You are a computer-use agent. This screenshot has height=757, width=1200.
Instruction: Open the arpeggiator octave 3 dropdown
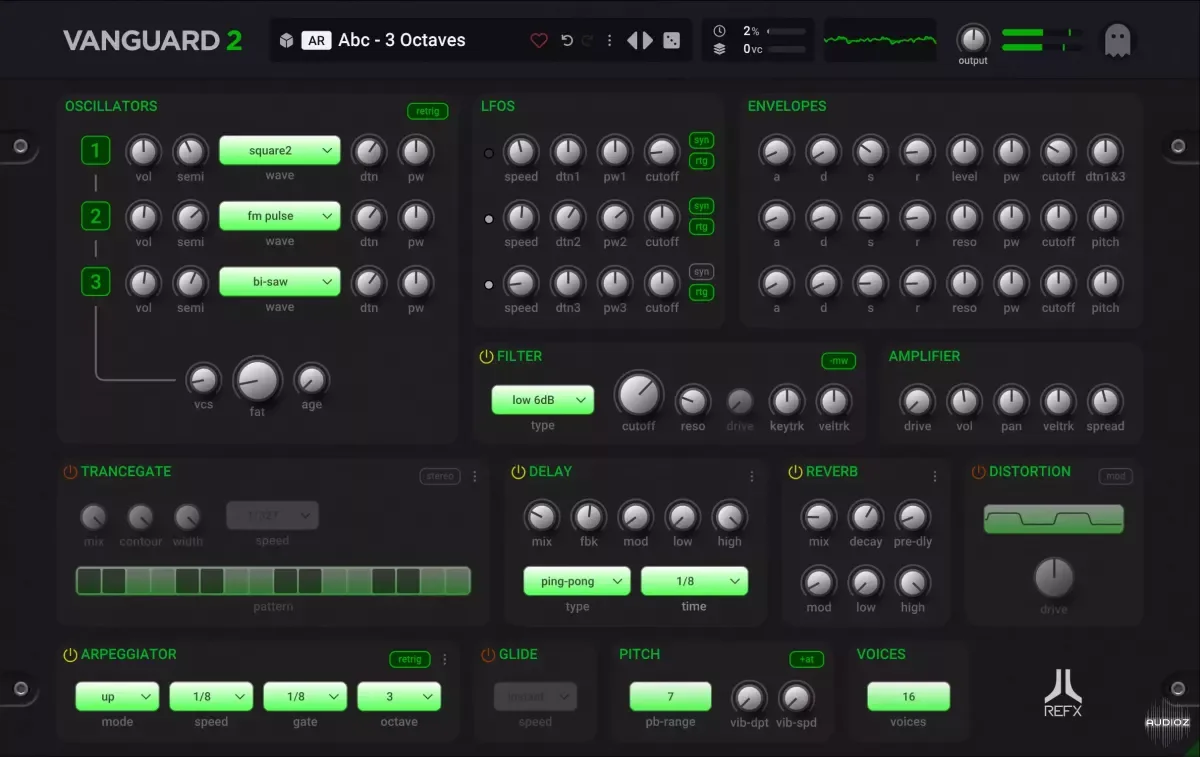(399, 697)
